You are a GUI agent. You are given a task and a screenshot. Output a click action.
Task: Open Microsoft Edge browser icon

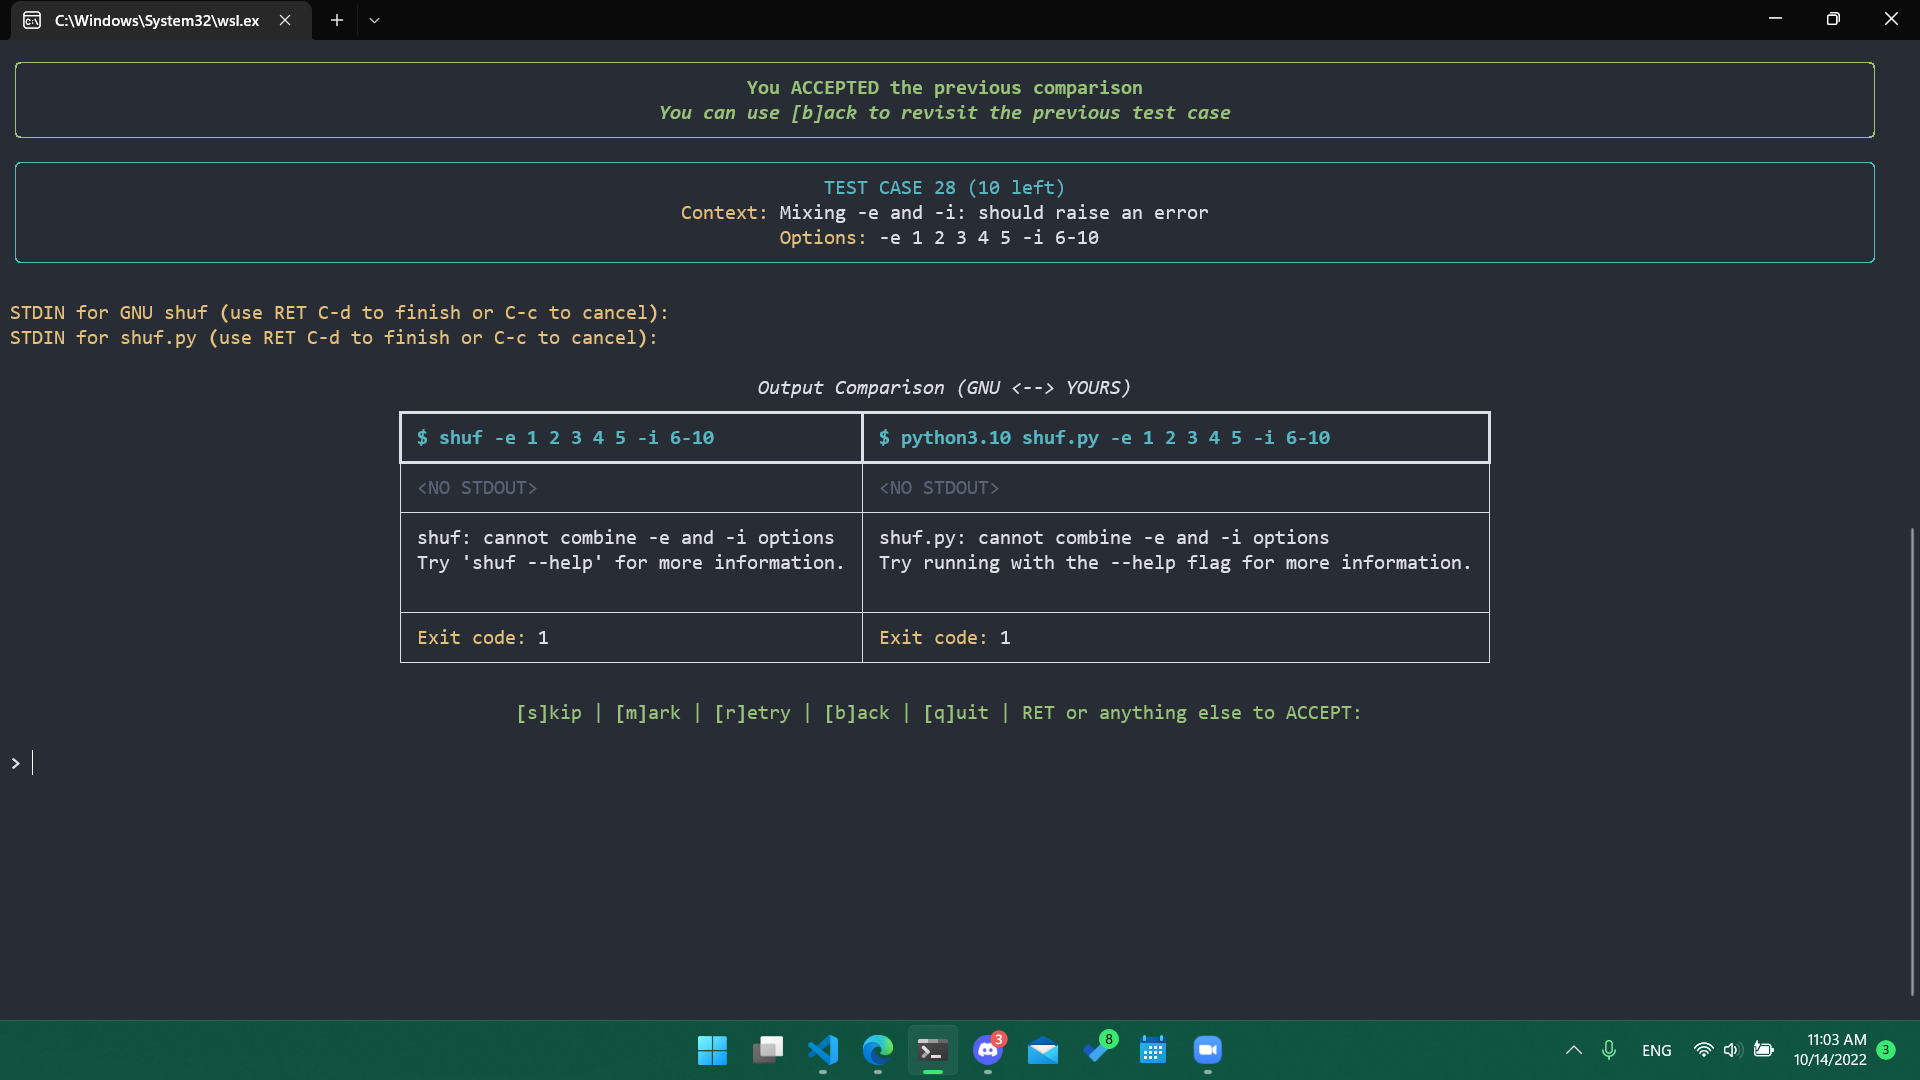coord(877,1050)
